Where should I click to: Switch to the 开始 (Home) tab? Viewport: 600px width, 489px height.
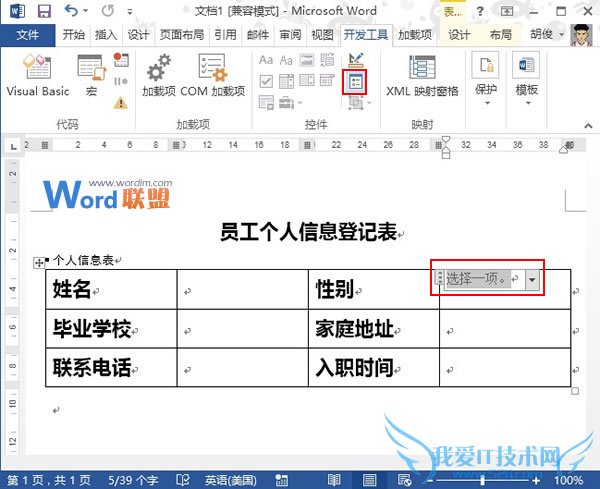(73, 35)
